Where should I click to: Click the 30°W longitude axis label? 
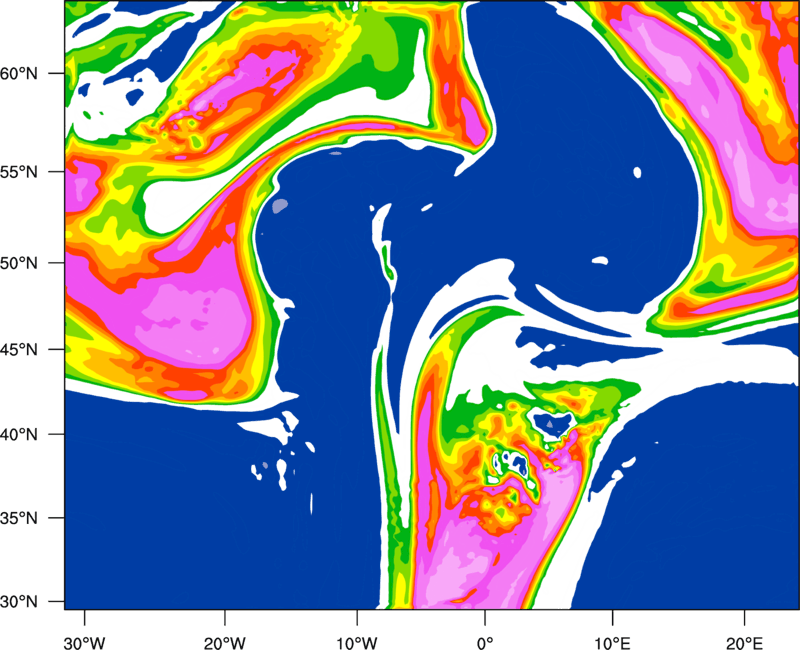[x=85, y=643]
